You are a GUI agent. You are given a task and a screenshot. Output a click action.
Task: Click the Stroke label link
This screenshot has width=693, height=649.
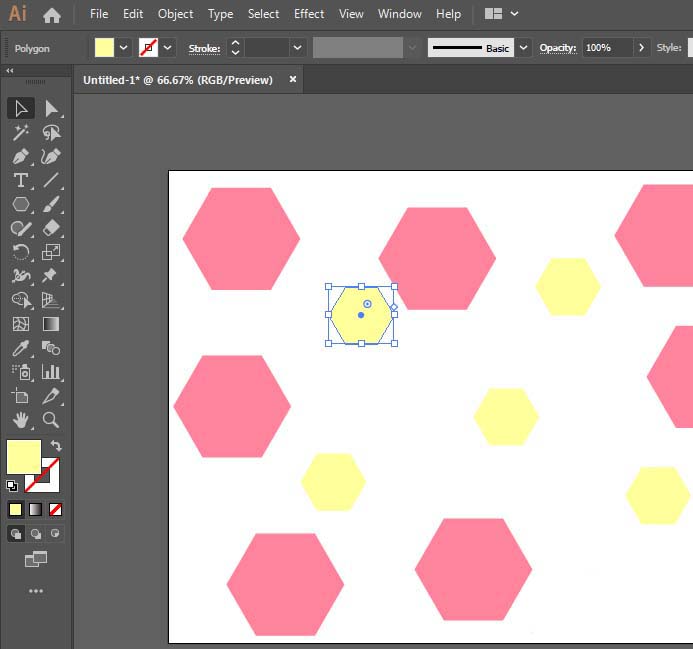pyautogui.click(x=204, y=48)
